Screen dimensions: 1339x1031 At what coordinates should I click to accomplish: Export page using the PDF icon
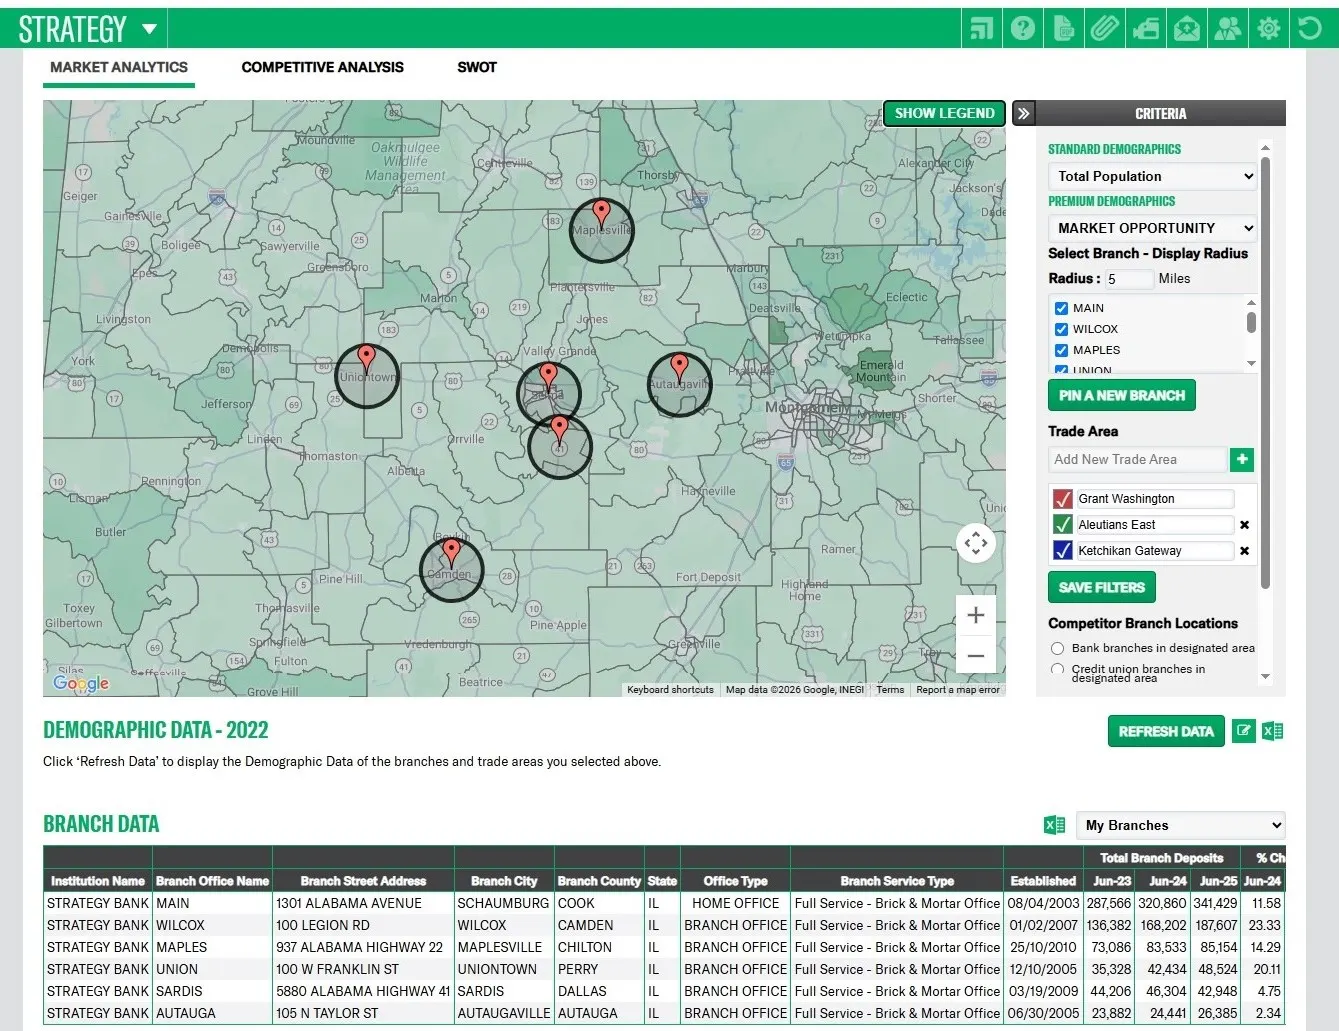1064,28
